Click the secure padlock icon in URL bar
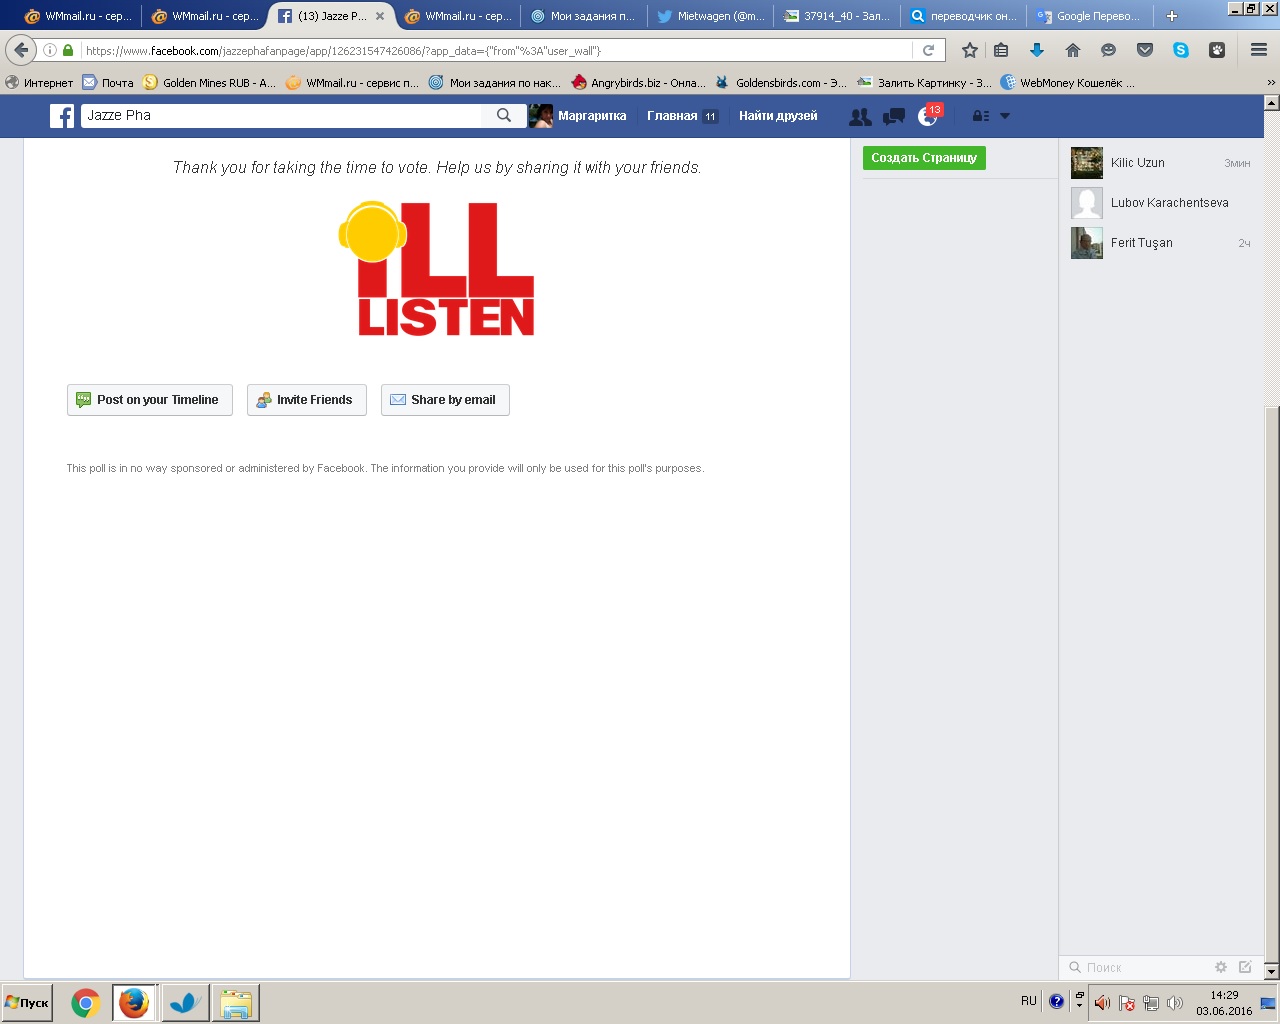Screen dimensions: 1280x1024 point(68,50)
